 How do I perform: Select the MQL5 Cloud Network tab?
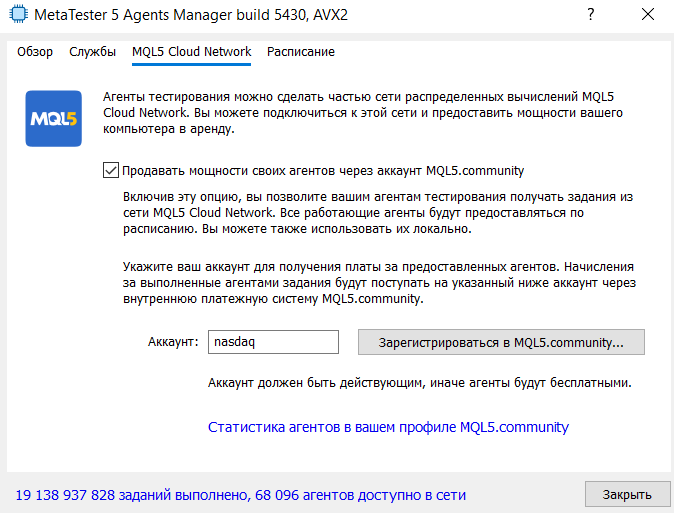[192, 52]
